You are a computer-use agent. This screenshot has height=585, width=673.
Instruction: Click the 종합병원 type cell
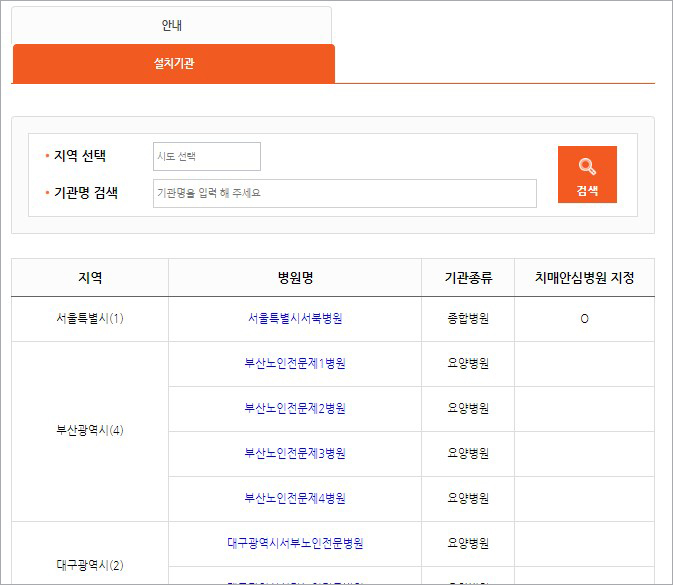[468, 318]
